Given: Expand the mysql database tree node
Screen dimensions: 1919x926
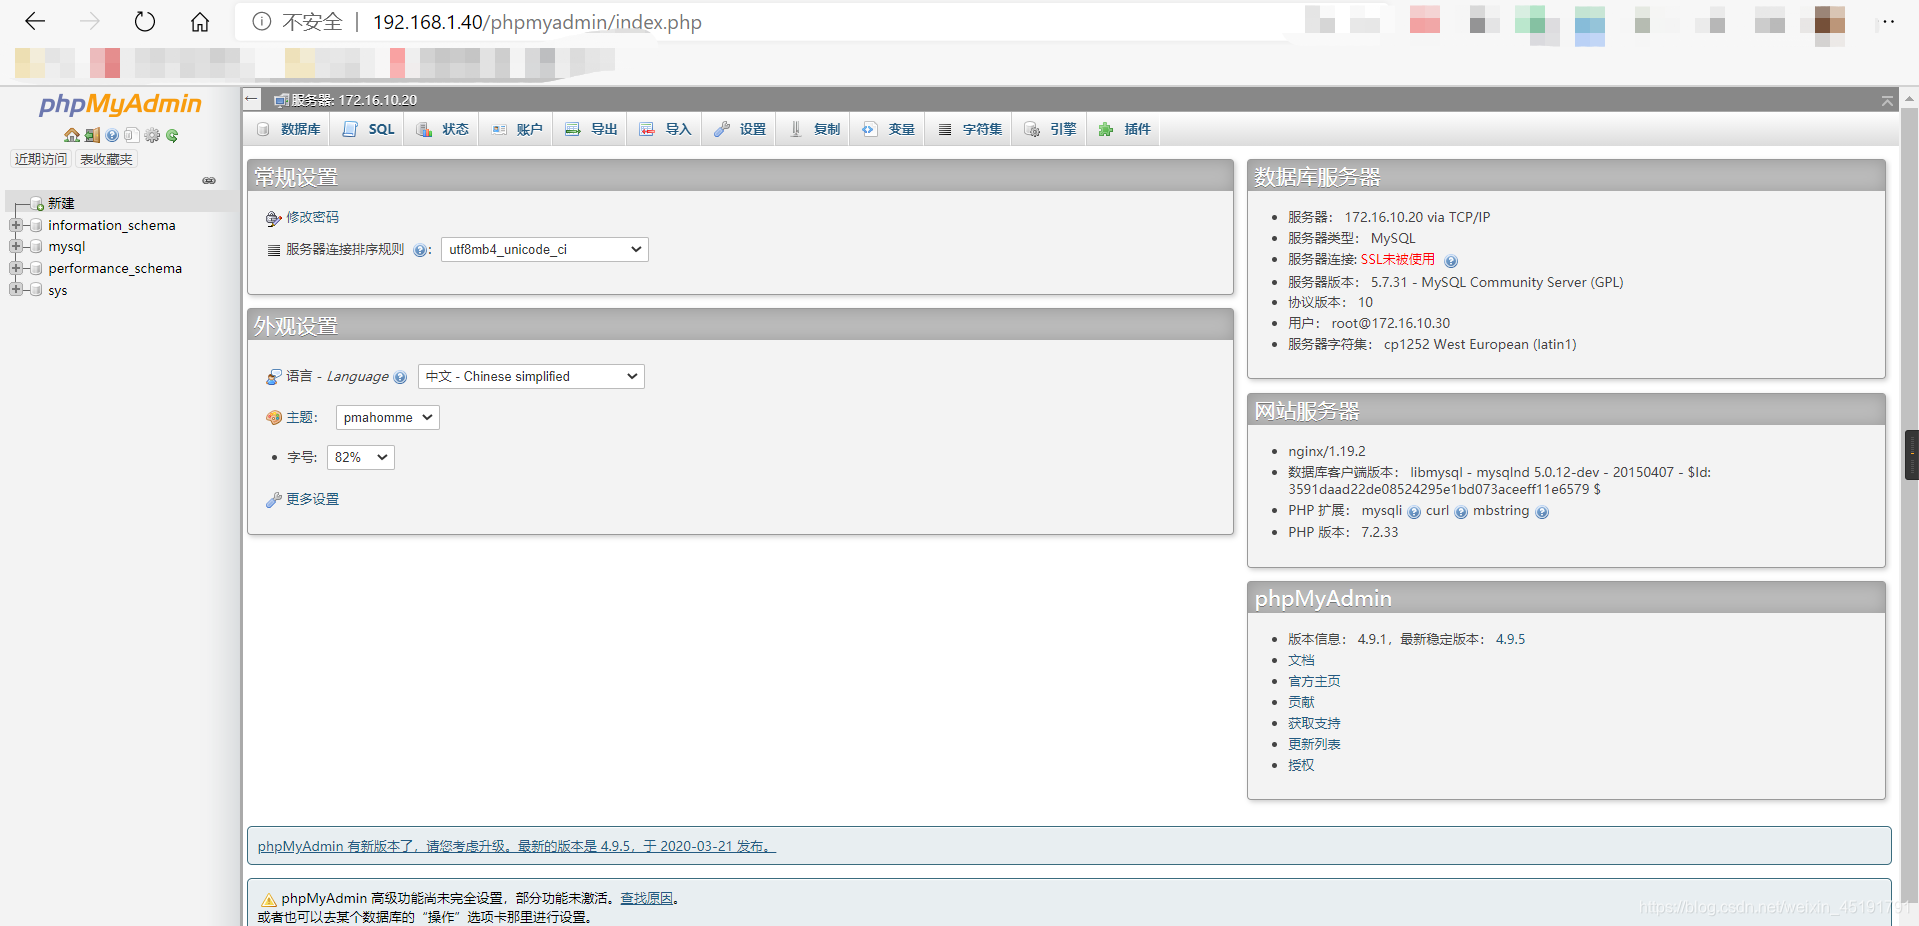Looking at the screenshot, I should click(15, 246).
